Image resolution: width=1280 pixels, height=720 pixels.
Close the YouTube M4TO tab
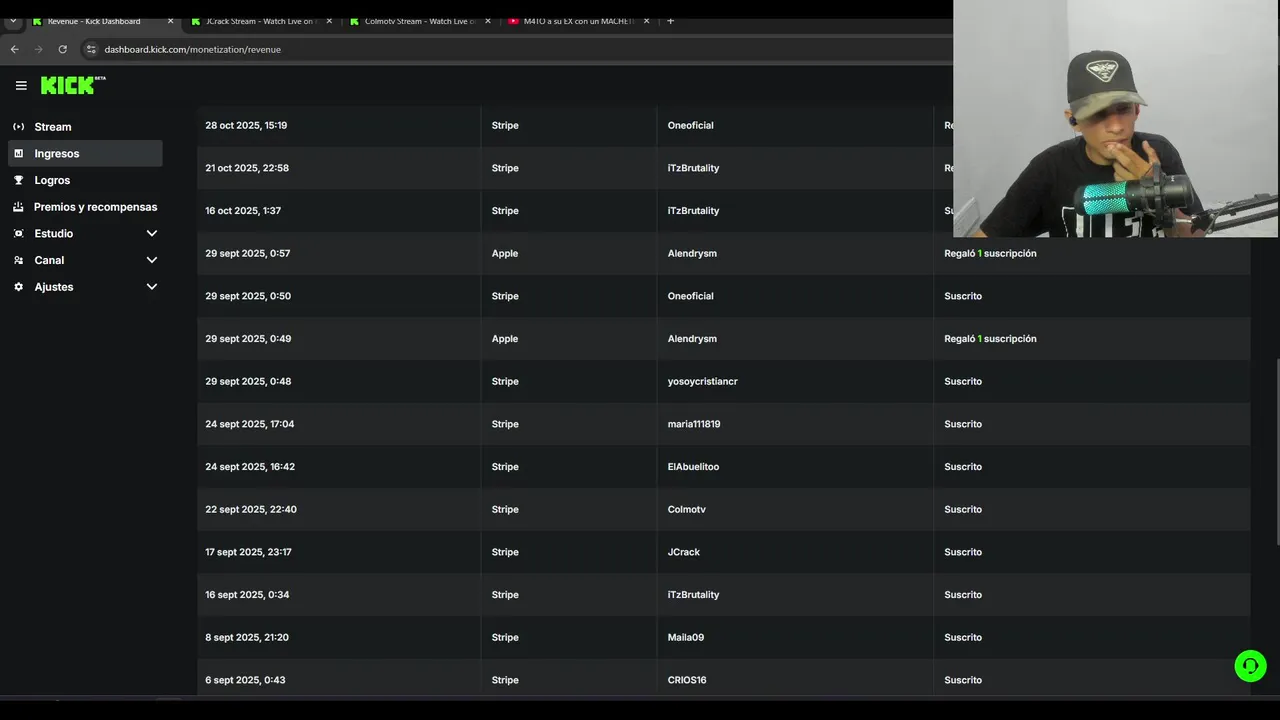[x=647, y=21]
